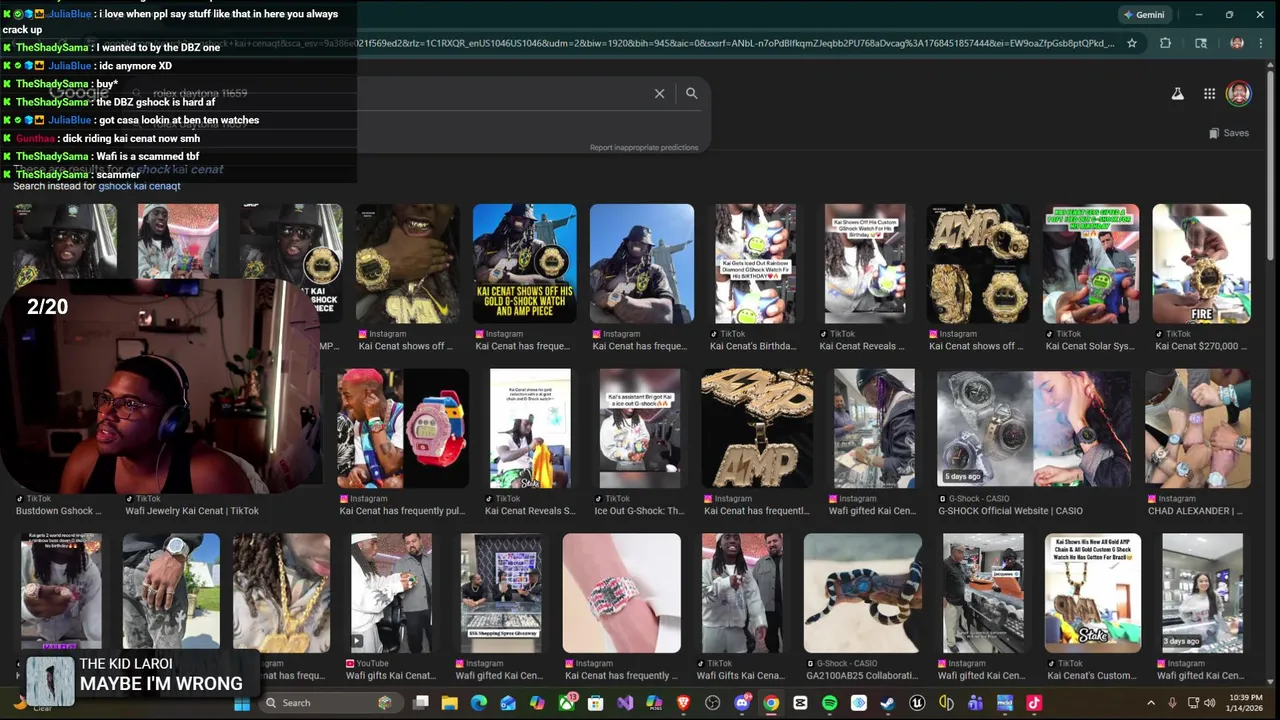This screenshot has width=1280, height=720.
Task: Click the microphone tray icon
Action: (1172, 703)
